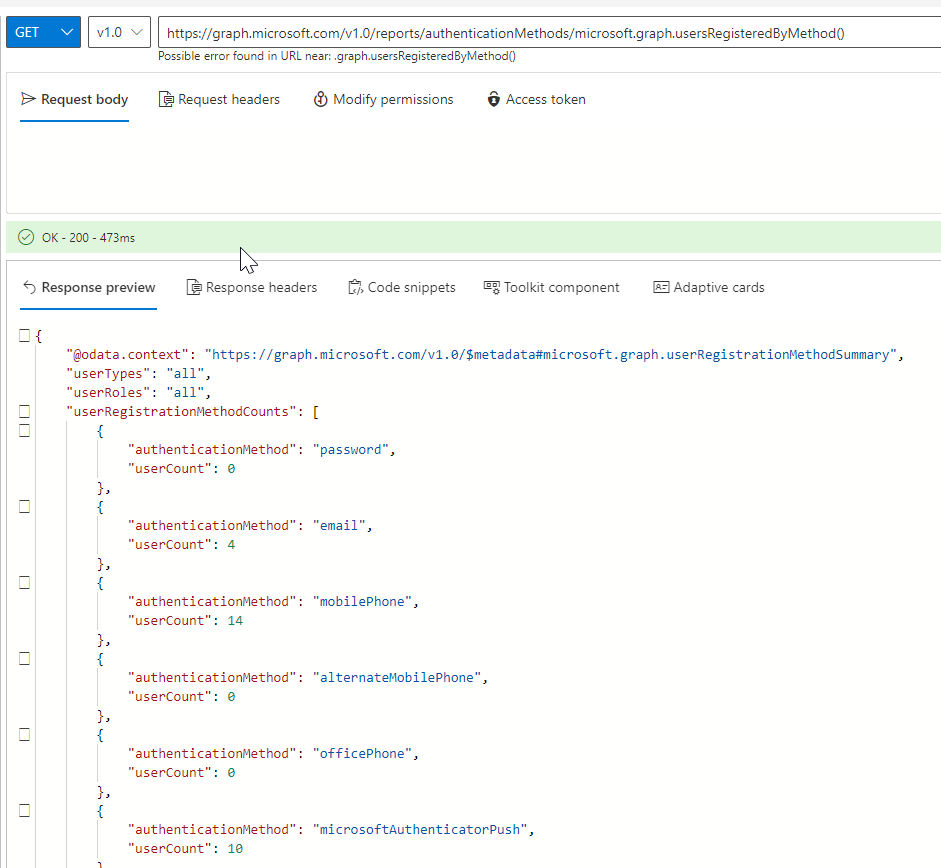Click the "Possible error found in URL" warning

pos(337,56)
